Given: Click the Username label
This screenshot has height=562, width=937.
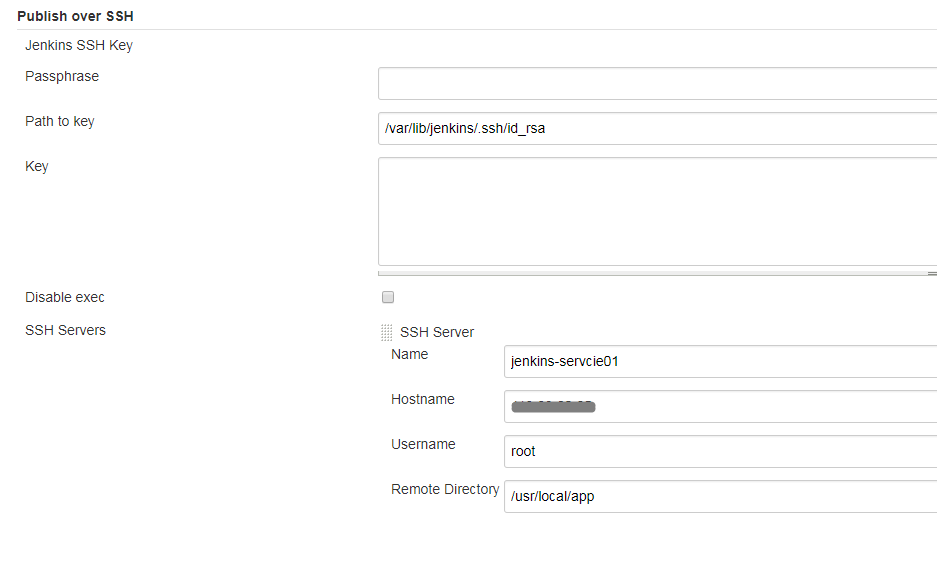Looking at the screenshot, I should [423, 444].
